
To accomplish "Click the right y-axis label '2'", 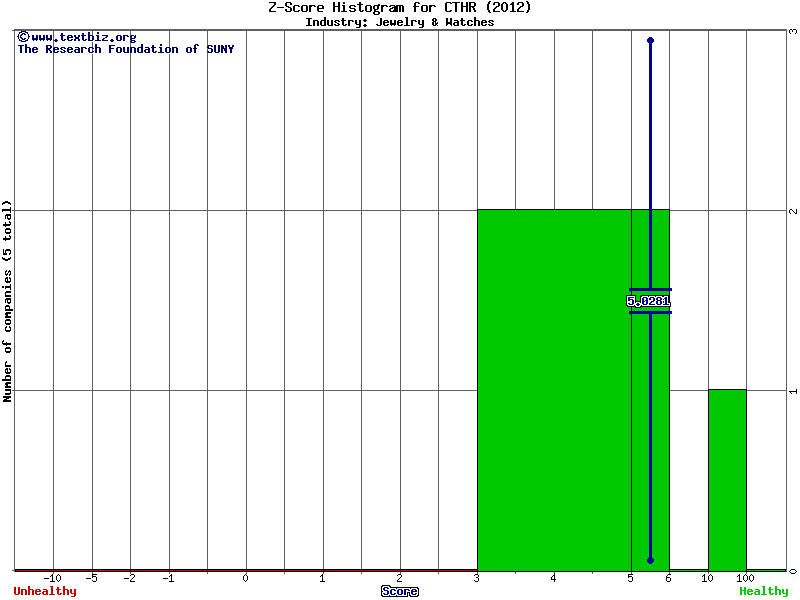I will (793, 211).
